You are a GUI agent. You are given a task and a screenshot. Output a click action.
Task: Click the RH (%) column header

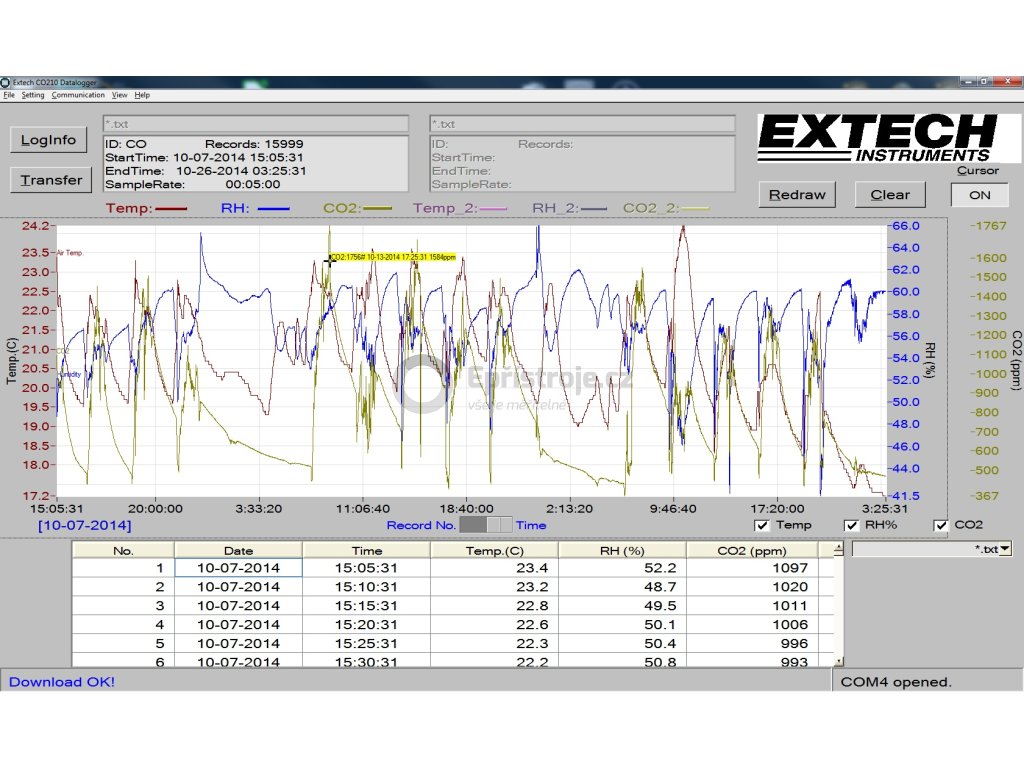tap(622, 551)
